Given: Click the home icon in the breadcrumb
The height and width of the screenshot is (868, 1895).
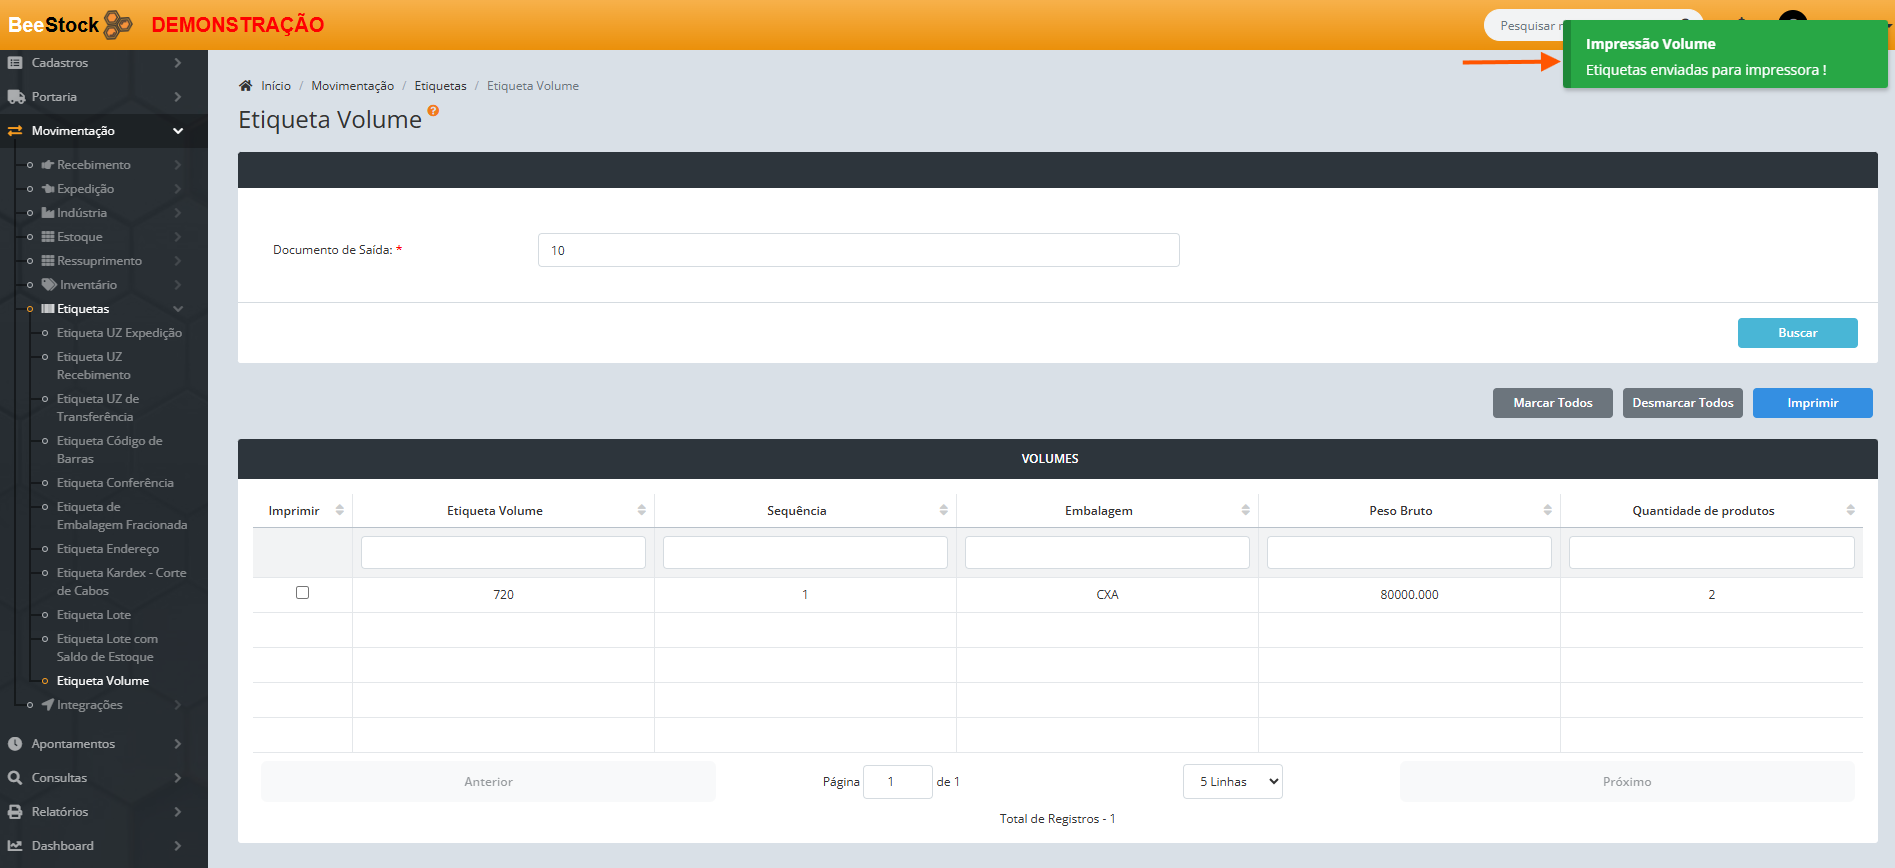Looking at the screenshot, I should (245, 86).
